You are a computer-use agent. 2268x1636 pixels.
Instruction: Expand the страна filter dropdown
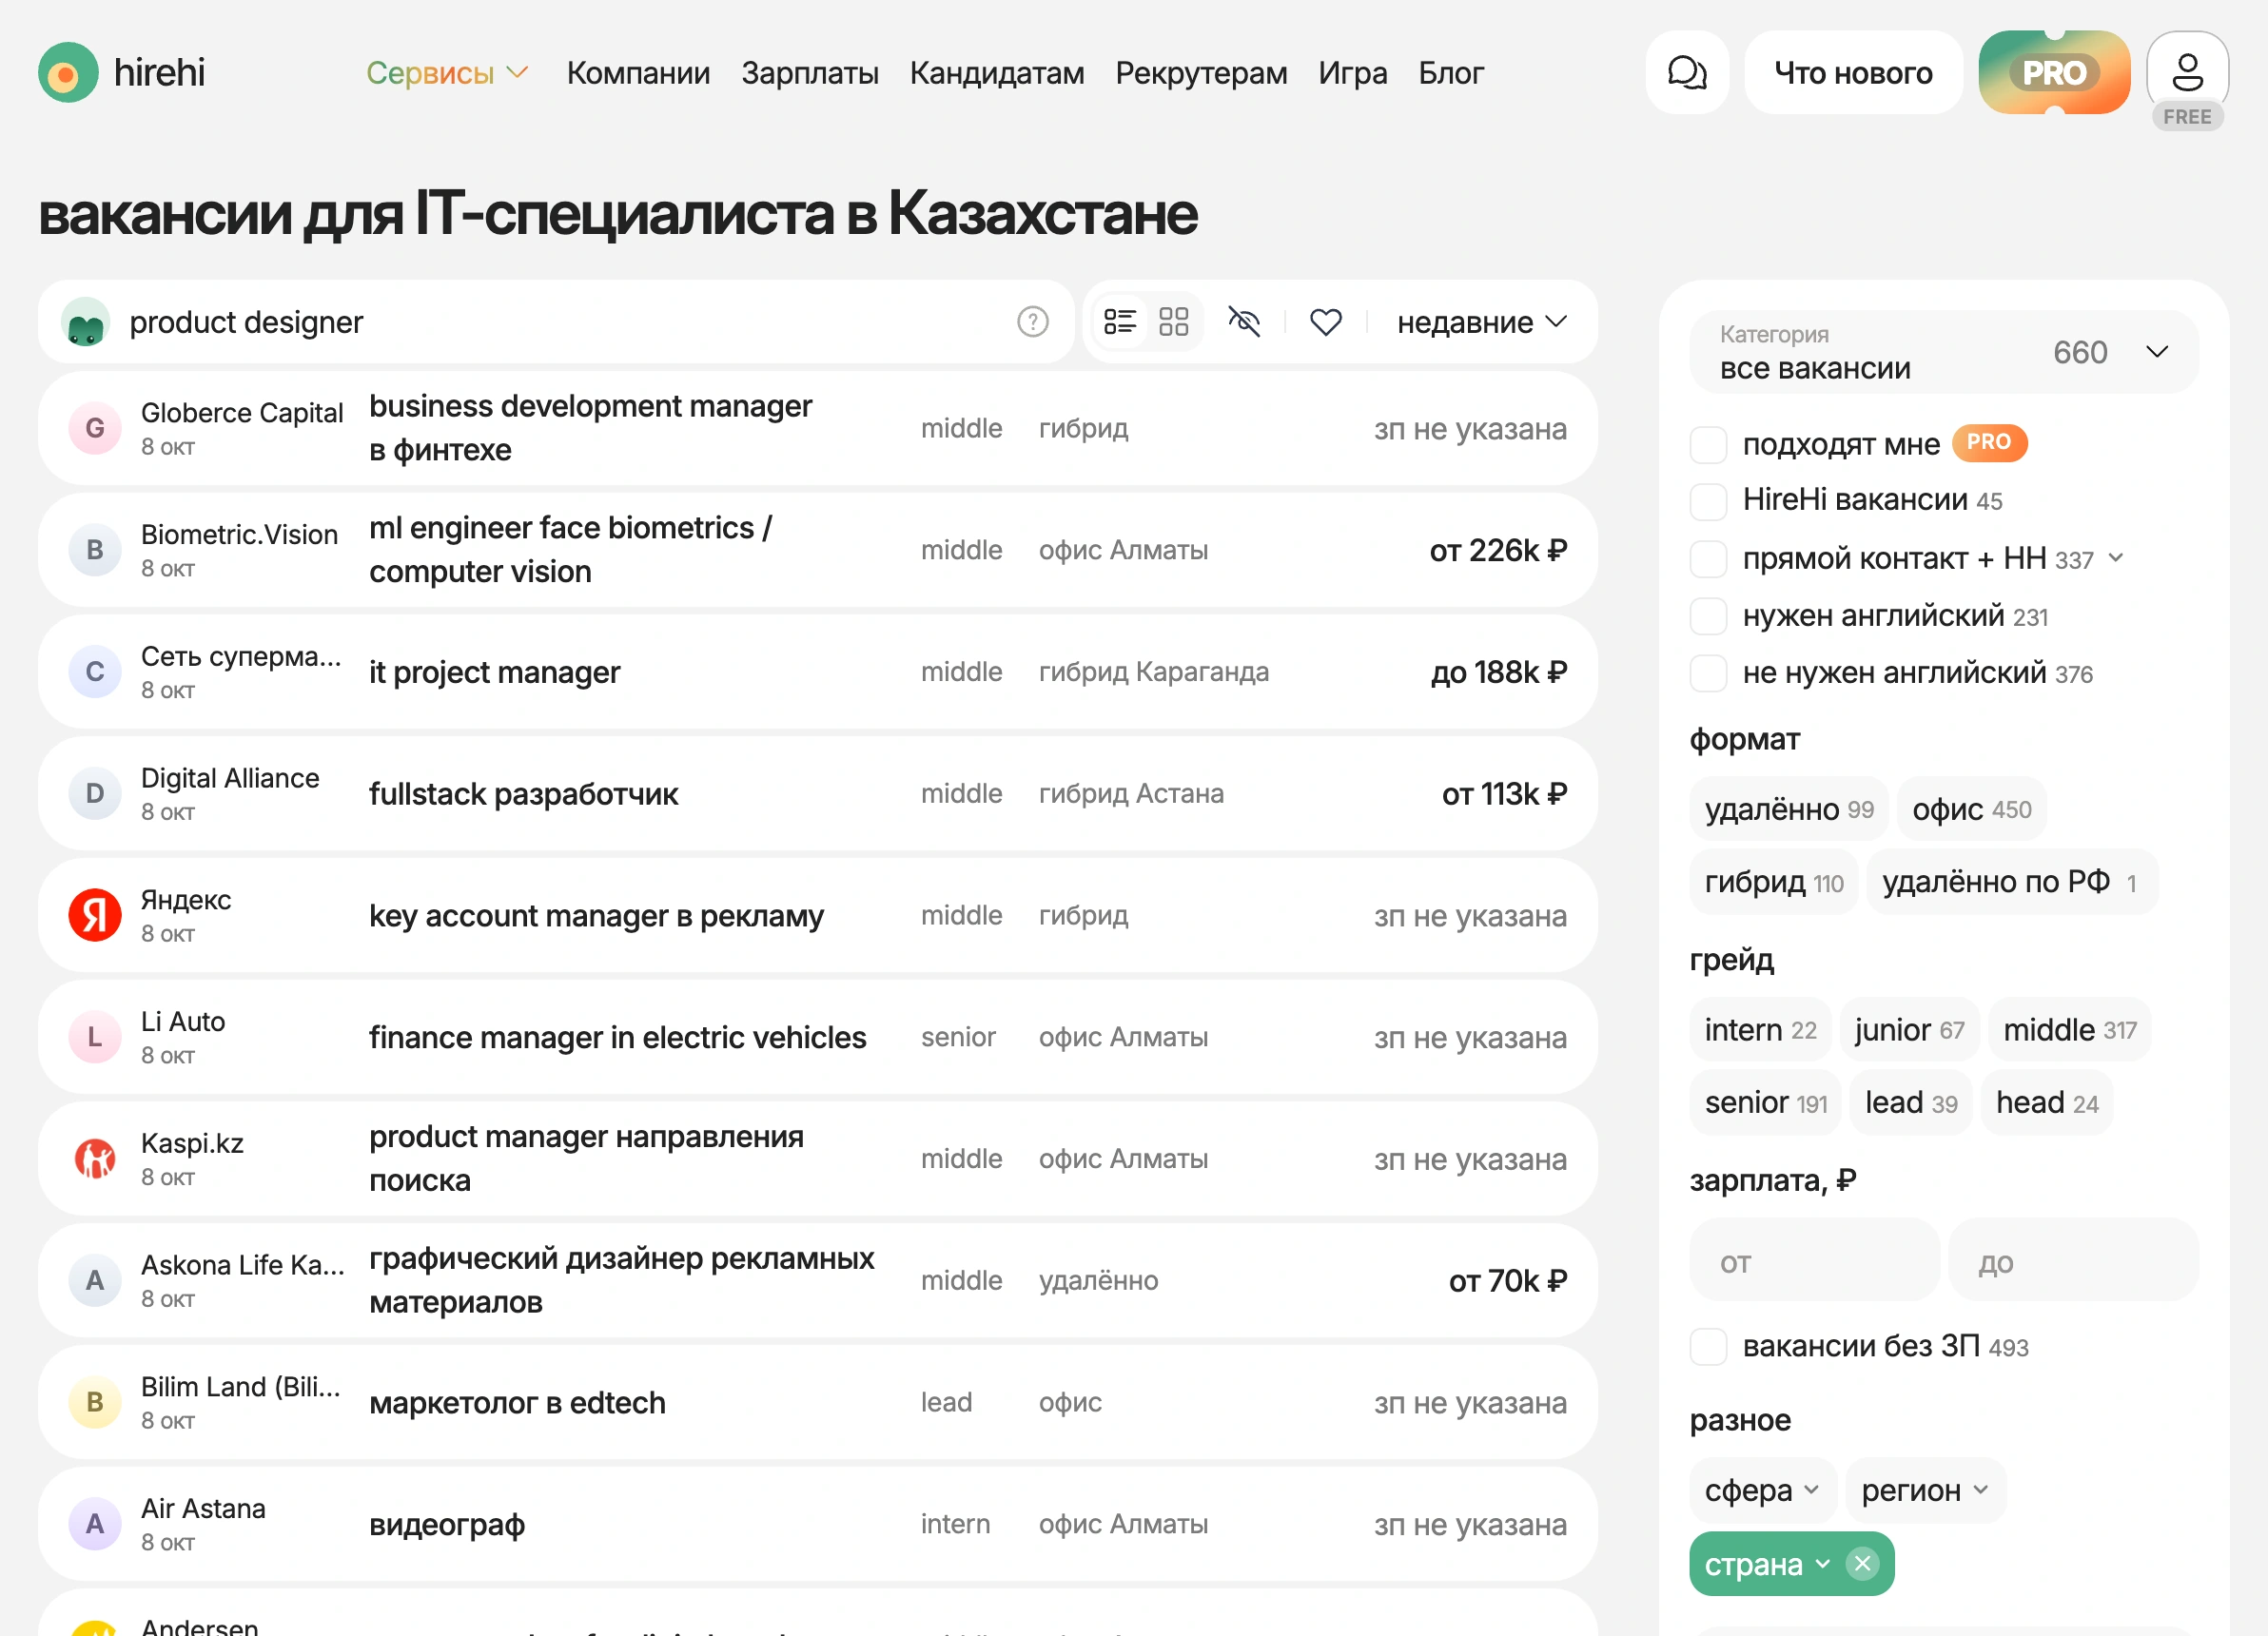coord(1767,1563)
